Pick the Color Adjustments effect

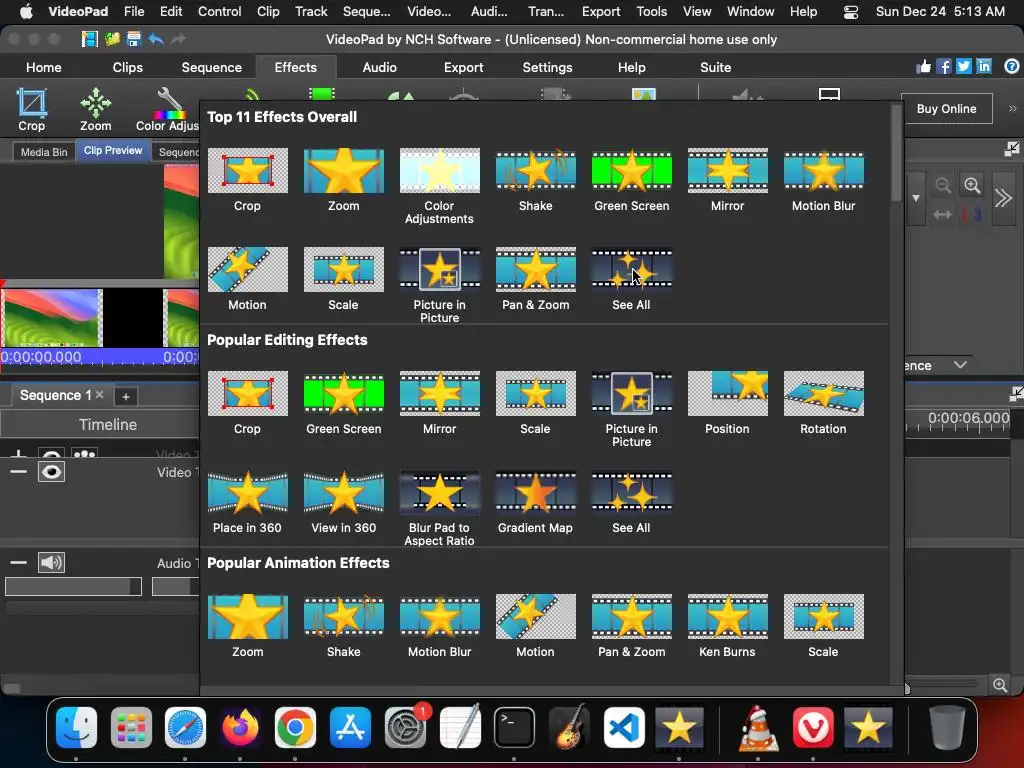pyautogui.click(x=440, y=185)
